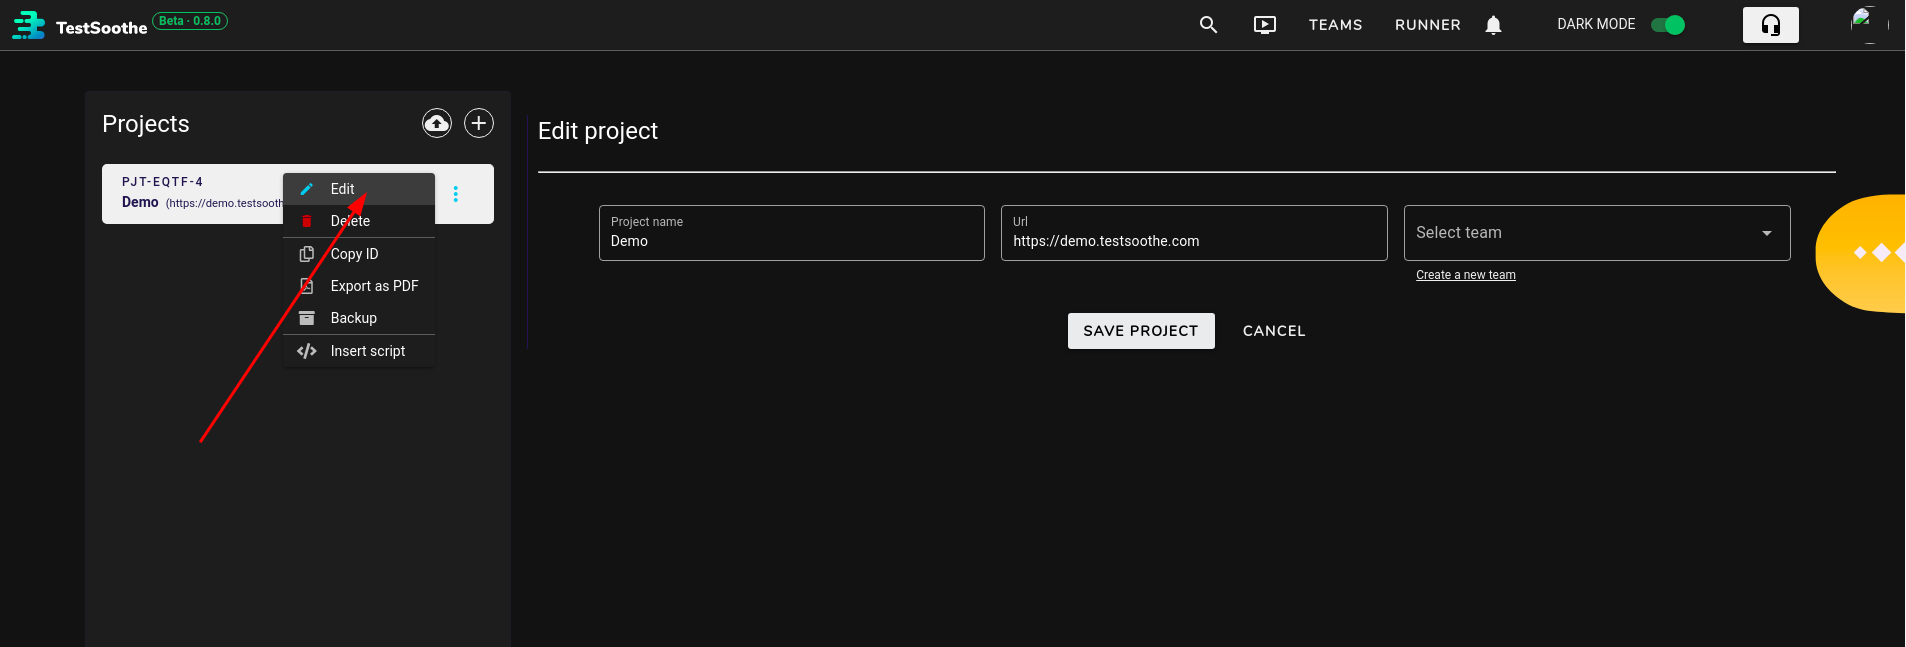The image size is (1906, 647).
Task: Click the Beta 0.8.0 version badge
Action: pos(190,21)
